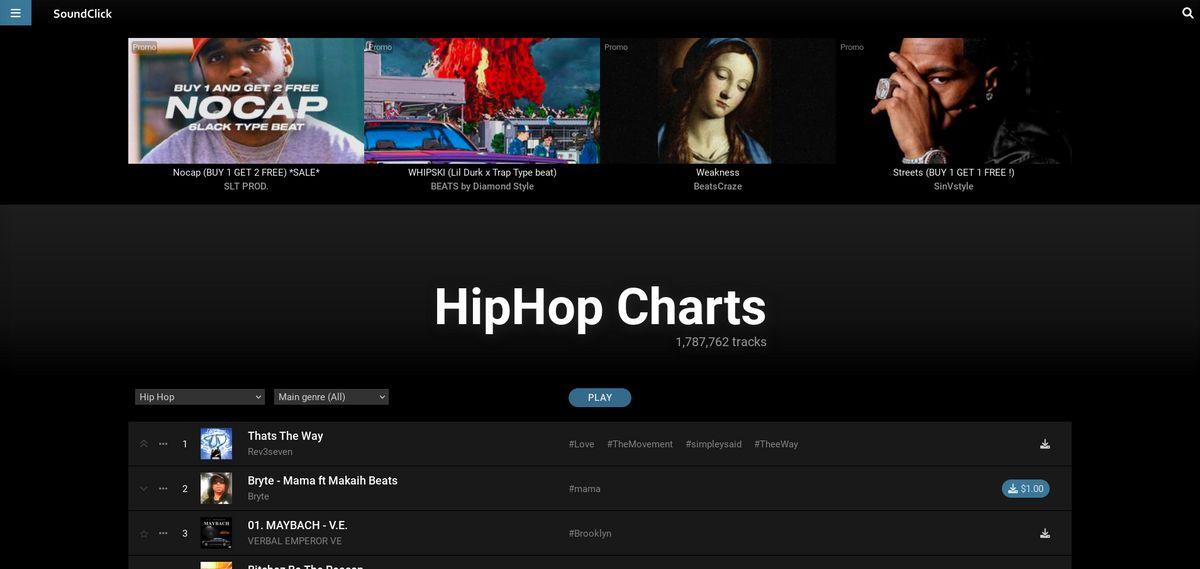Image resolution: width=1200 pixels, height=569 pixels.
Task: Click the search magnifier icon
Action: point(1188,13)
